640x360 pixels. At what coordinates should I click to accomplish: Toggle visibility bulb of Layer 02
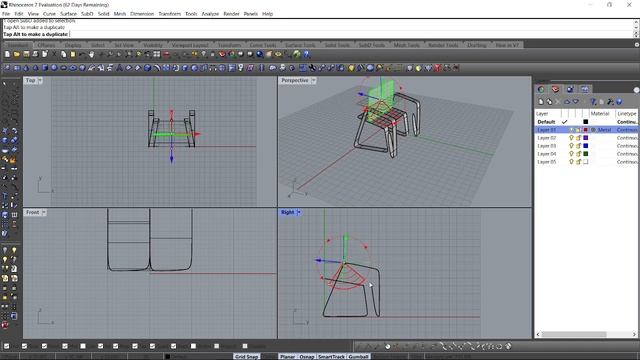click(571, 138)
